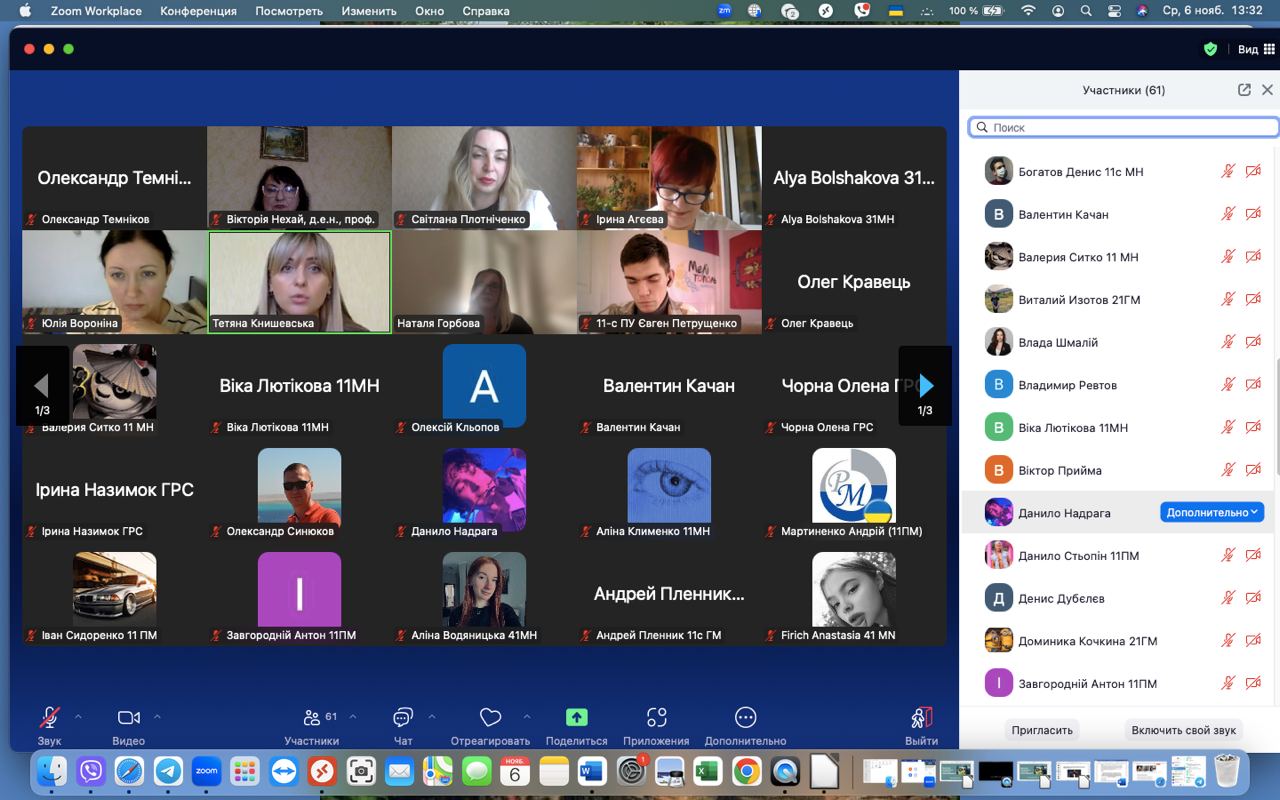The width and height of the screenshot is (1280, 800).
Task: Click Включить свой звук unmute button
Action: [1184, 730]
